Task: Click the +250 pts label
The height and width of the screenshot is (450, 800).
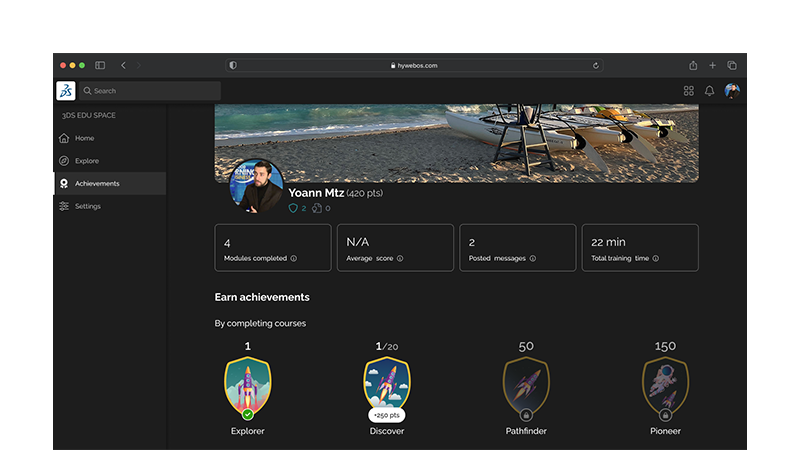Action: (386, 414)
